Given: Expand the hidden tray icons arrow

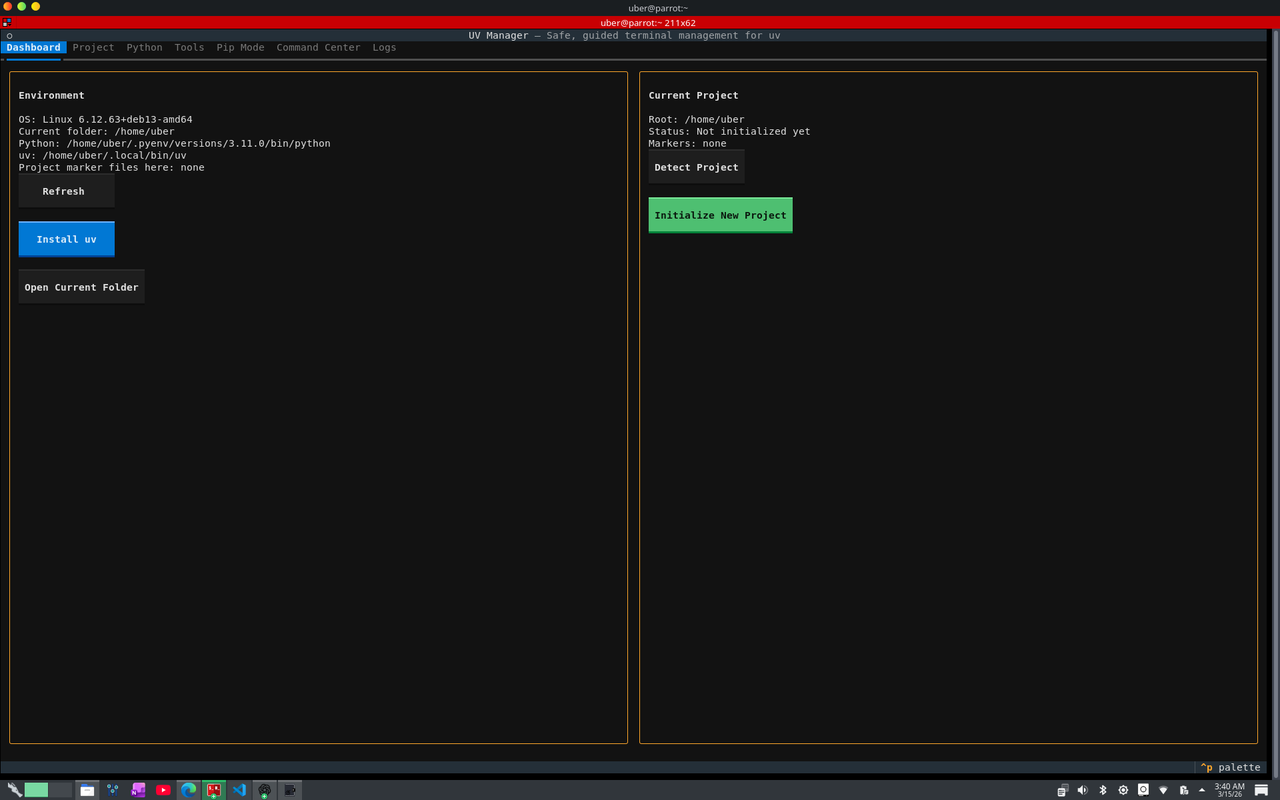Looking at the screenshot, I should click(1202, 790).
